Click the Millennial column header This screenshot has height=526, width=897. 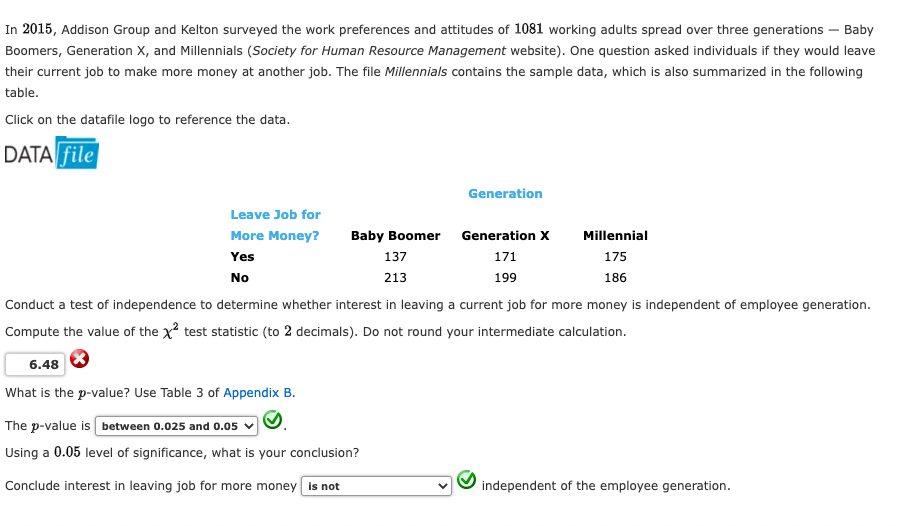point(615,236)
